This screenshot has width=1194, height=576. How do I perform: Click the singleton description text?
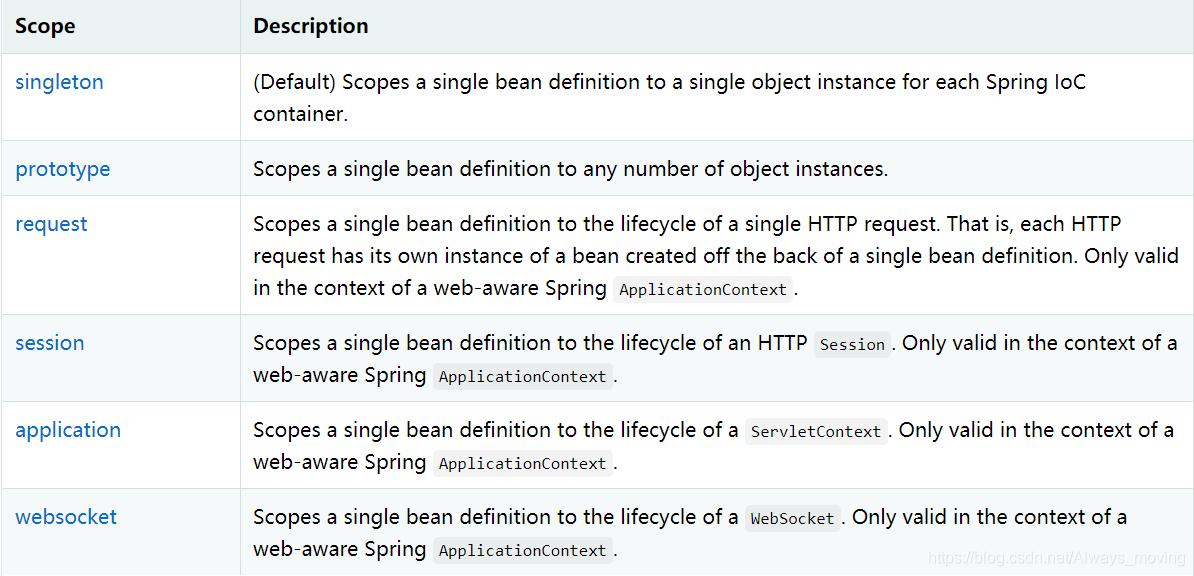point(670,98)
